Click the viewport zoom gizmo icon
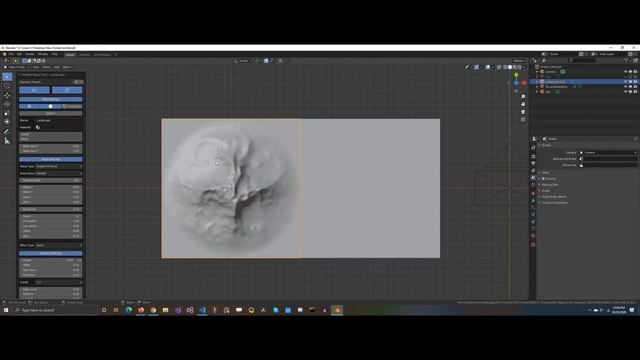 (x=523, y=96)
